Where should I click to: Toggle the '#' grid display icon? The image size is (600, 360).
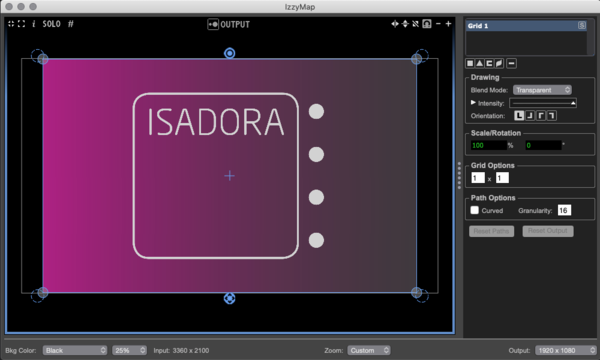[x=71, y=24]
